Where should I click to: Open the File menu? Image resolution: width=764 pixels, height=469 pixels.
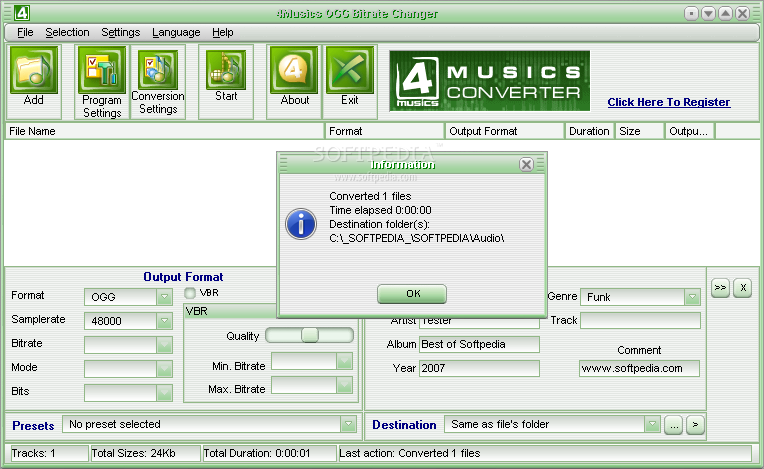(x=25, y=32)
